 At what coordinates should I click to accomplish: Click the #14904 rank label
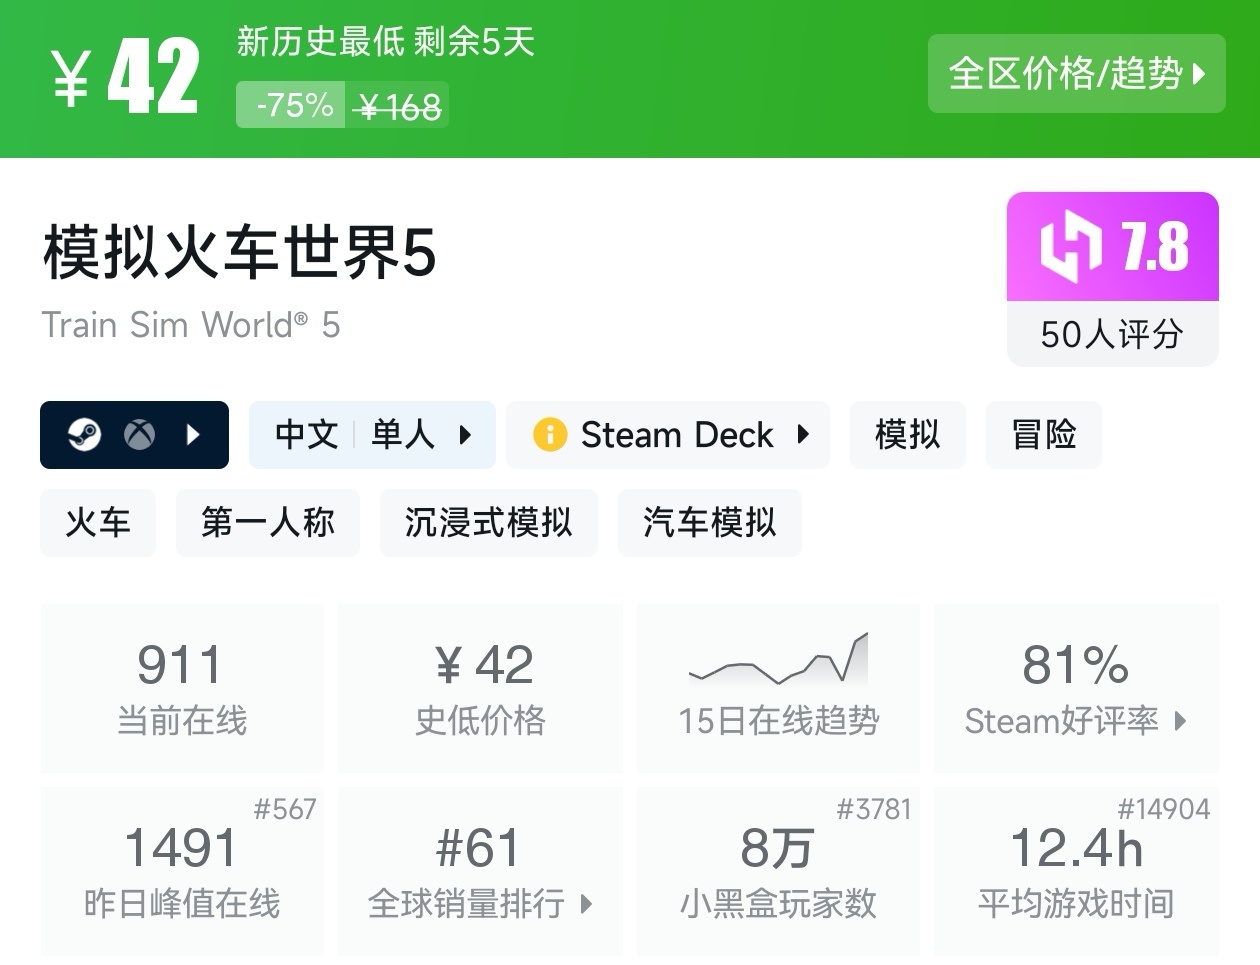pyautogui.click(x=1164, y=809)
